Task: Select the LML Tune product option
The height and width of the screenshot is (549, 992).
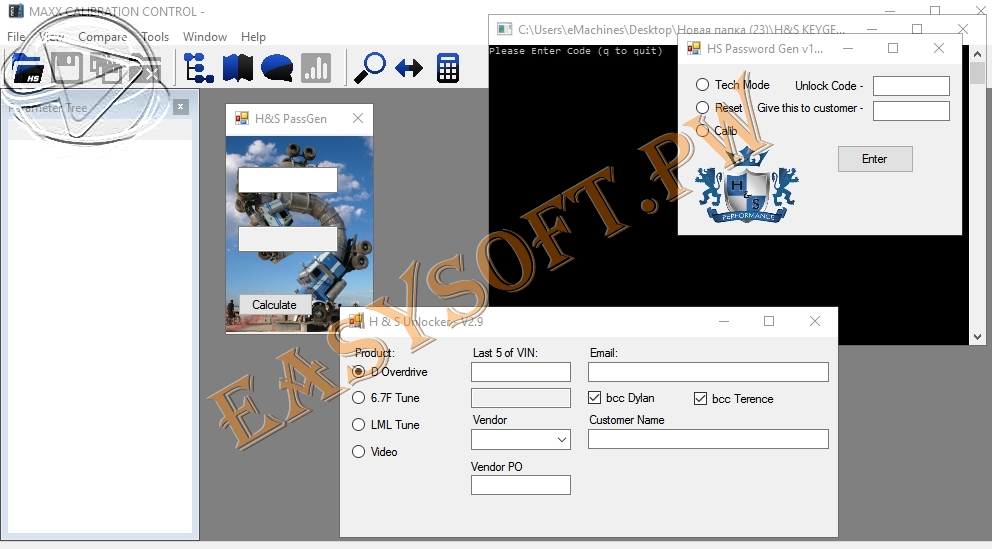Action: click(358, 424)
